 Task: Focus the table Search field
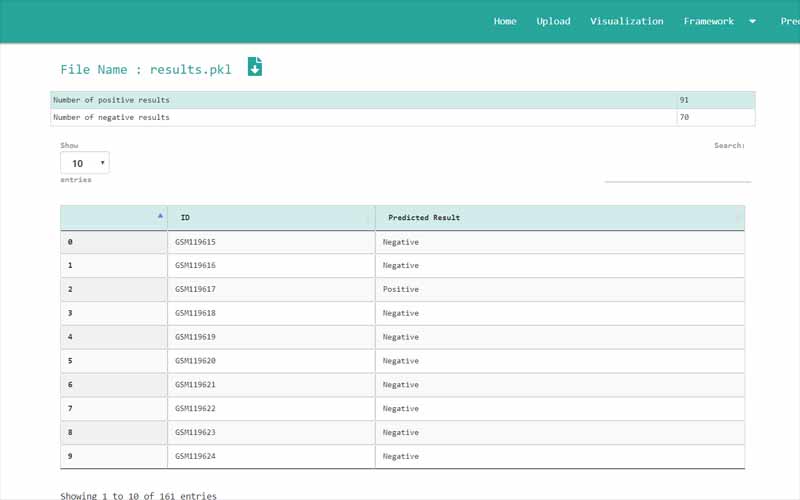(677, 171)
